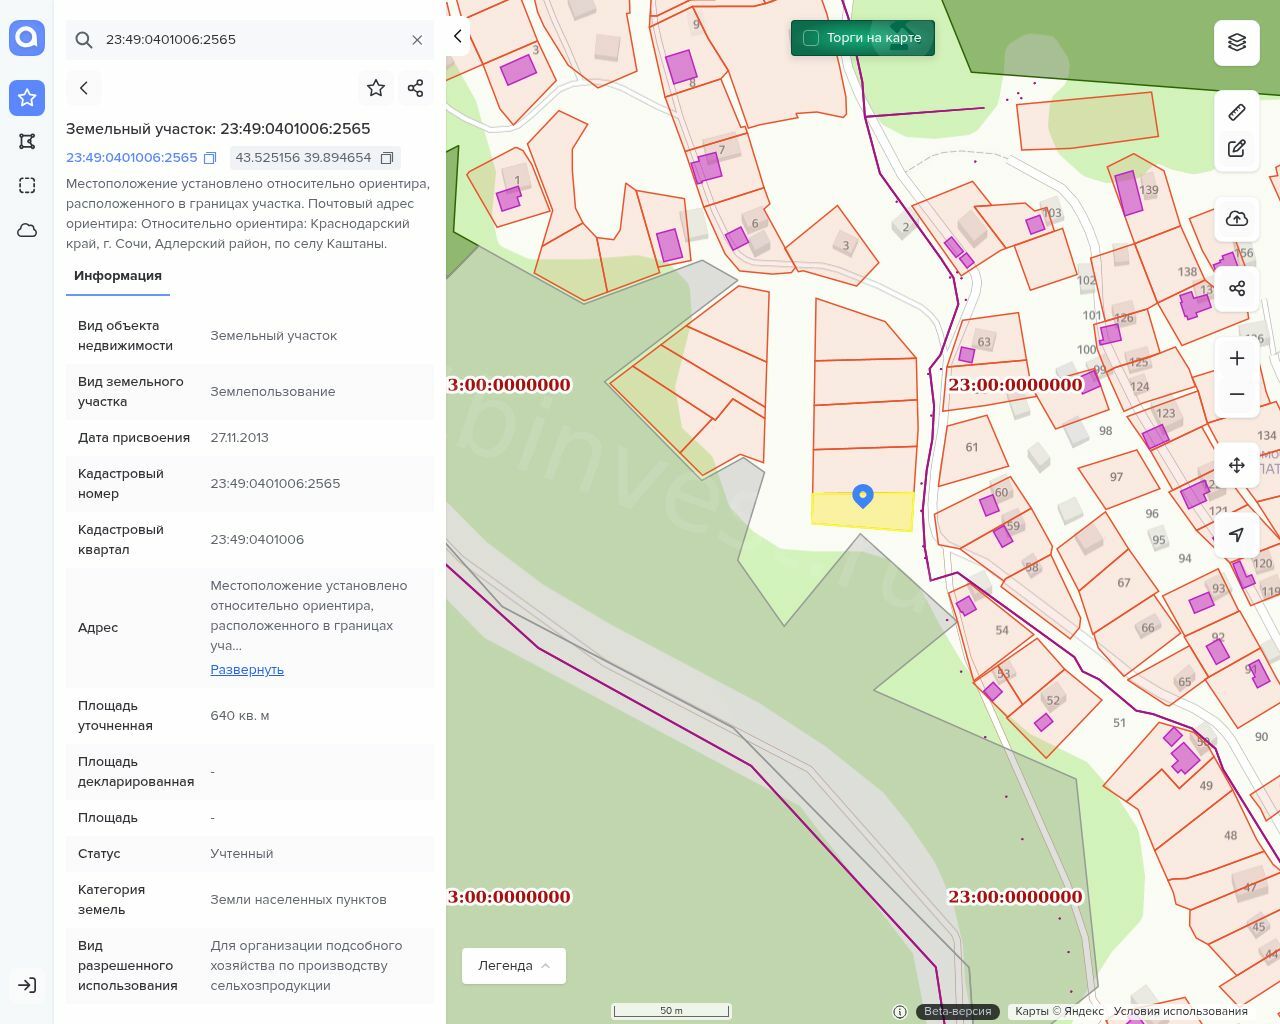Select the ruler measurement tool
This screenshot has height=1024, width=1280.
(1237, 112)
